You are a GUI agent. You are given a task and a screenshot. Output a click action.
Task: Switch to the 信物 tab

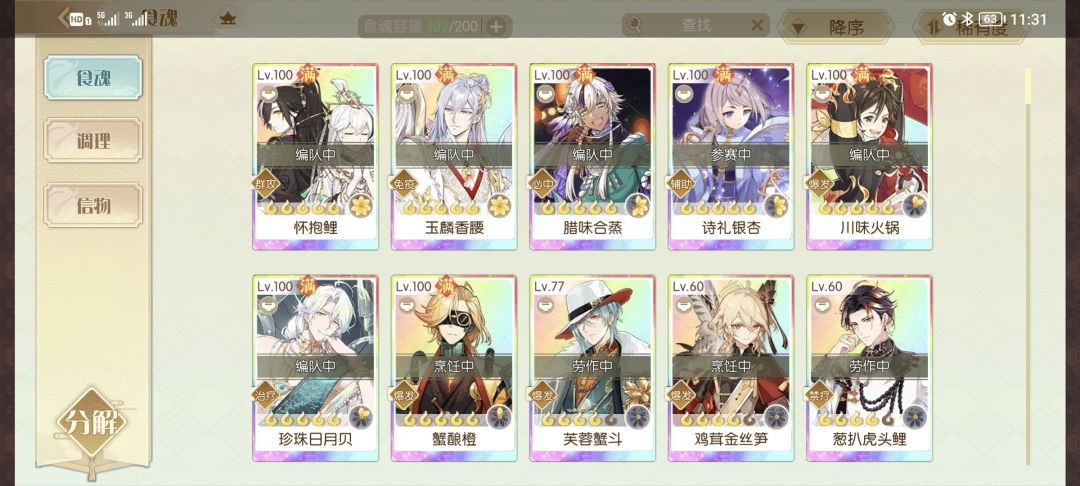click(93, 205)
